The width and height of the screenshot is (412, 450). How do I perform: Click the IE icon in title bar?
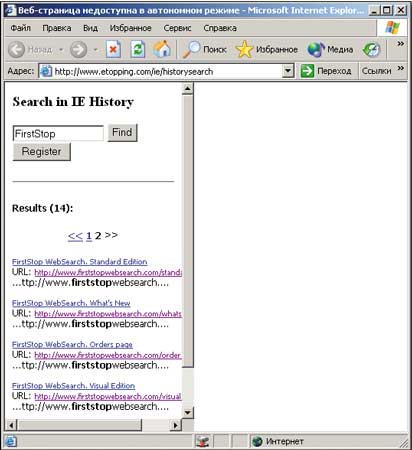coord(10,10)
